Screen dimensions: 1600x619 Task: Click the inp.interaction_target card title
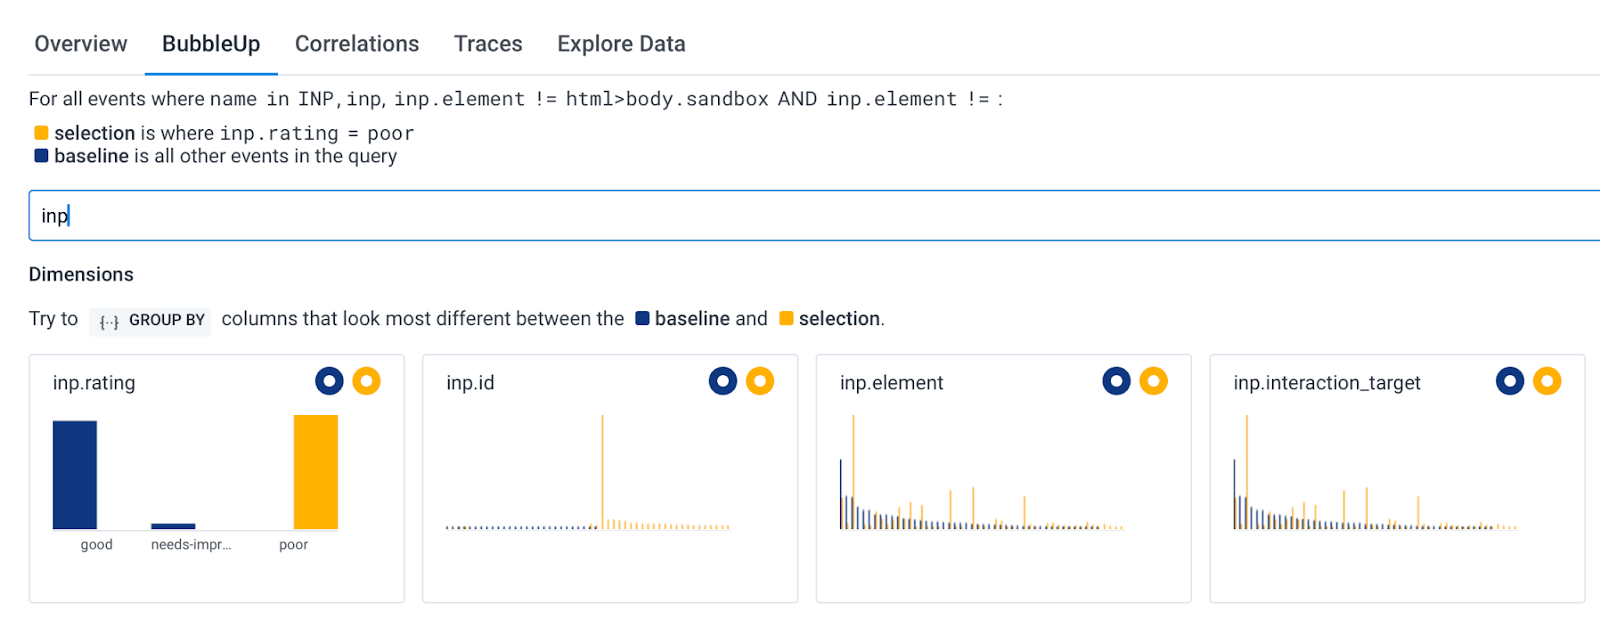1326,383
